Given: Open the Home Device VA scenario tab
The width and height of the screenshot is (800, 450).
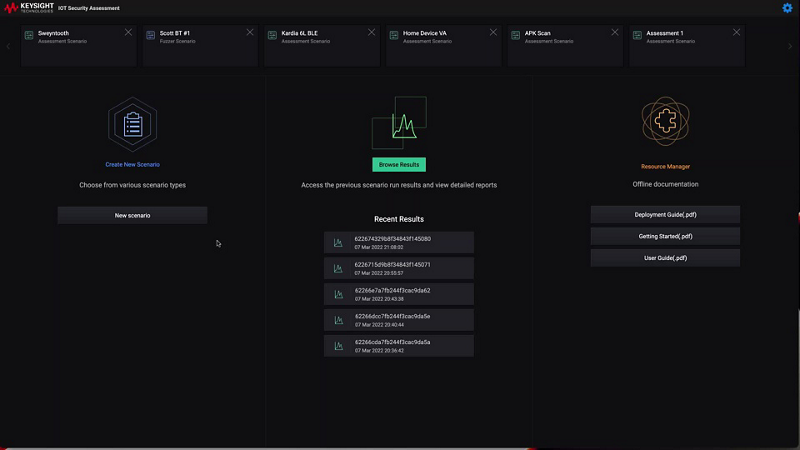Looking at the screenshot, I should (444, 45).
